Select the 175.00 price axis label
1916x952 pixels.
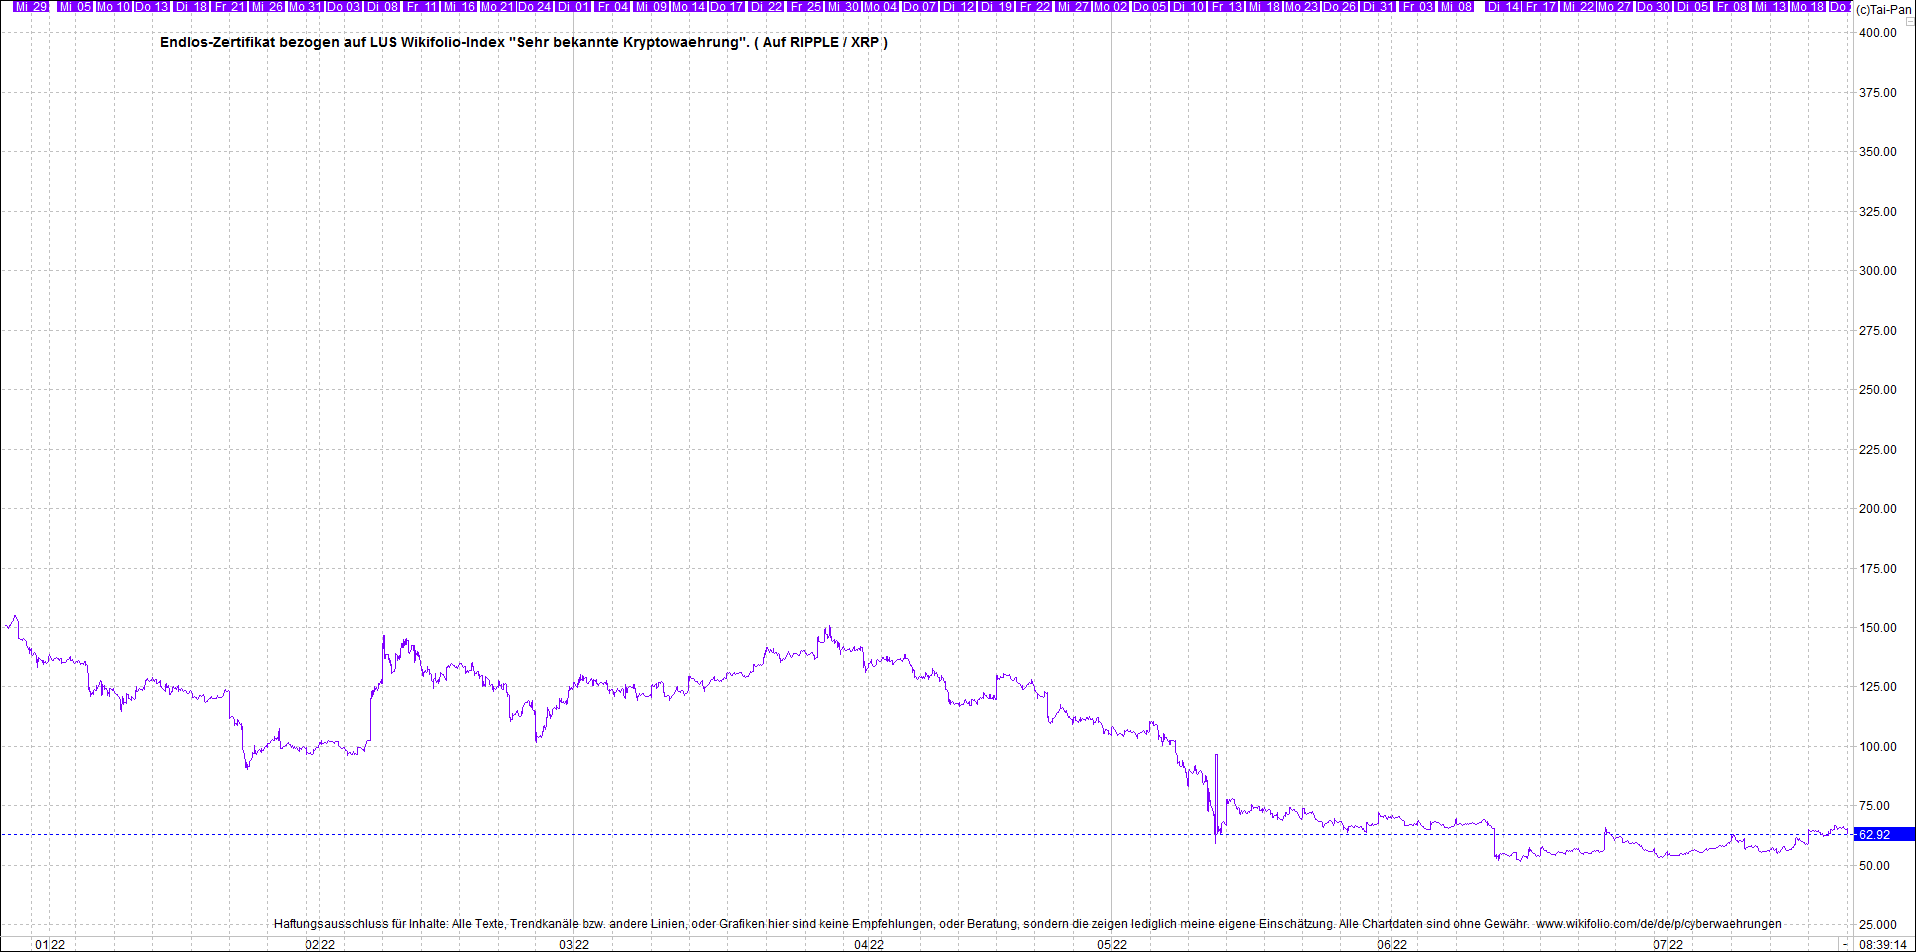tap(1877, 569)
